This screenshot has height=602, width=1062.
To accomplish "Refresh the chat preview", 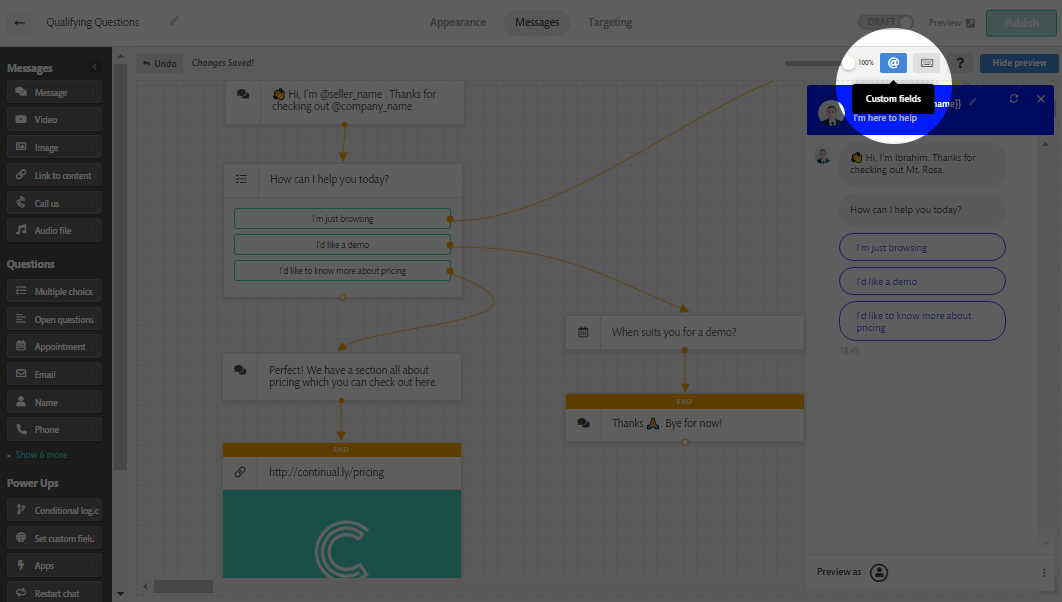I will 1014,99.
